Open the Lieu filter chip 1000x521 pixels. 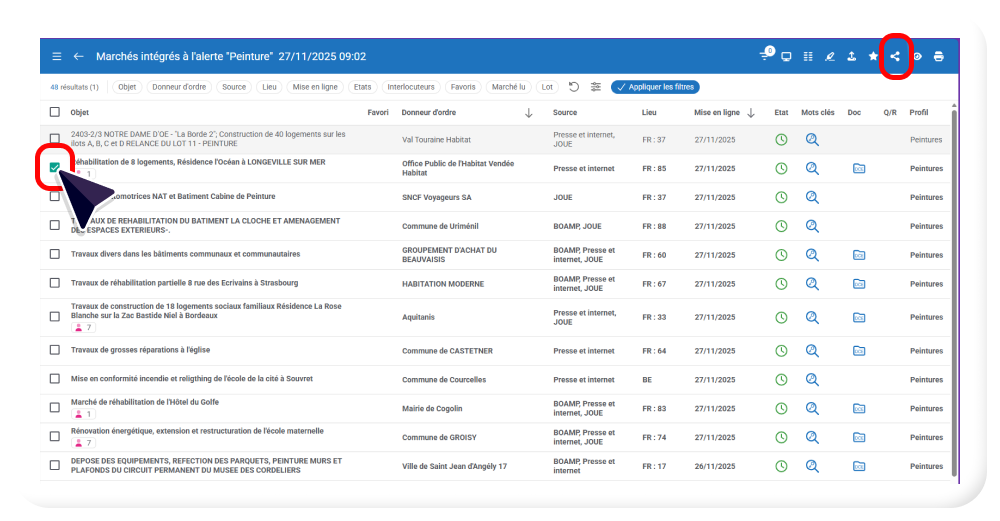point(269,87)
